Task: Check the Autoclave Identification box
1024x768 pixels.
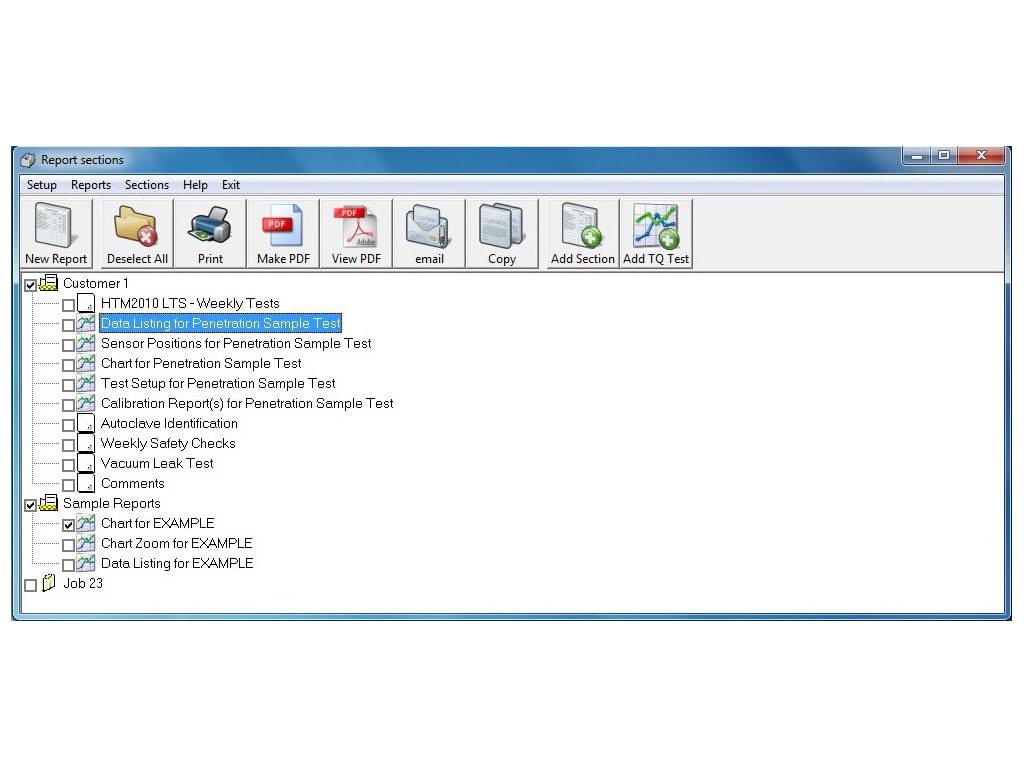Action: click(x=67, y=423)
